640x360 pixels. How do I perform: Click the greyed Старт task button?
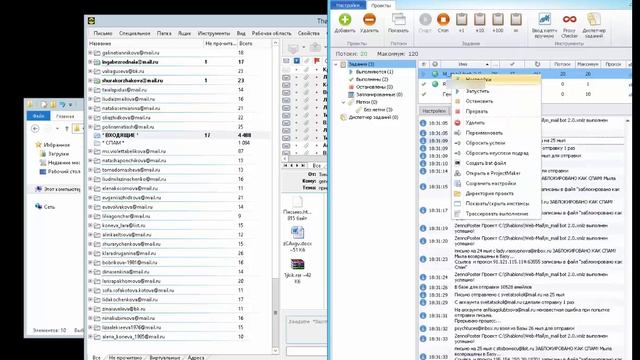point(425,23)
